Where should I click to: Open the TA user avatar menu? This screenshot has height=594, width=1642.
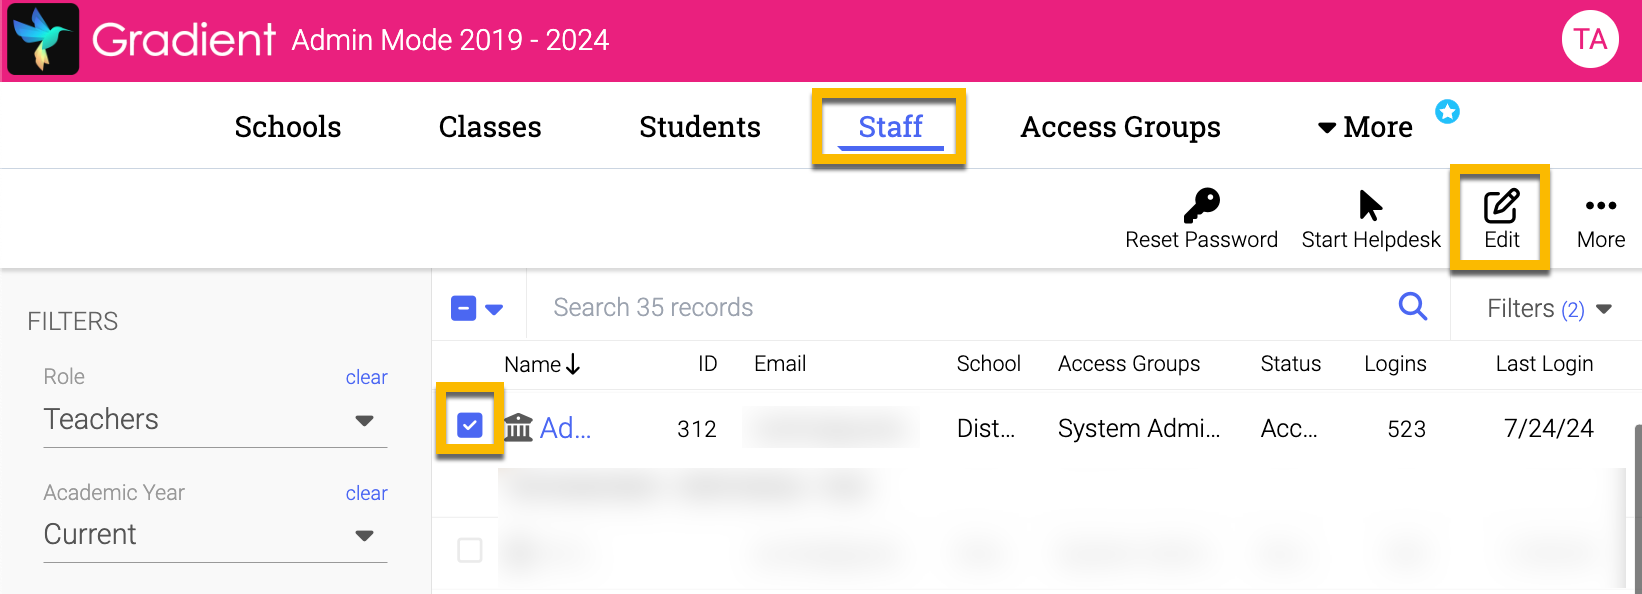[1590, 39]
